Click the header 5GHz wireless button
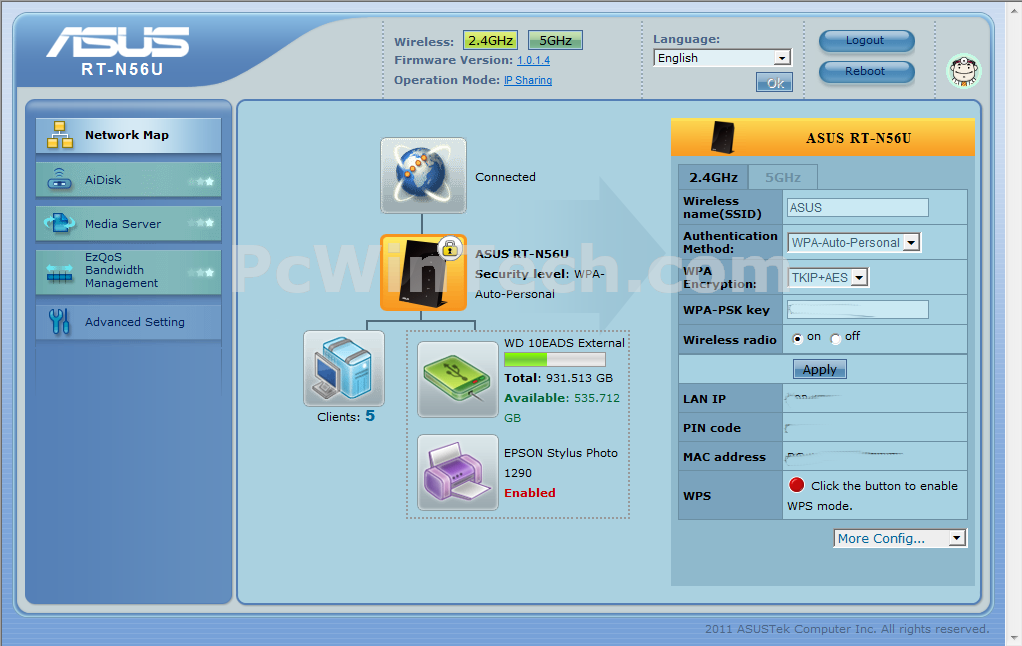The width and height of the screenshot is (1022, 646). pos(555,40)
